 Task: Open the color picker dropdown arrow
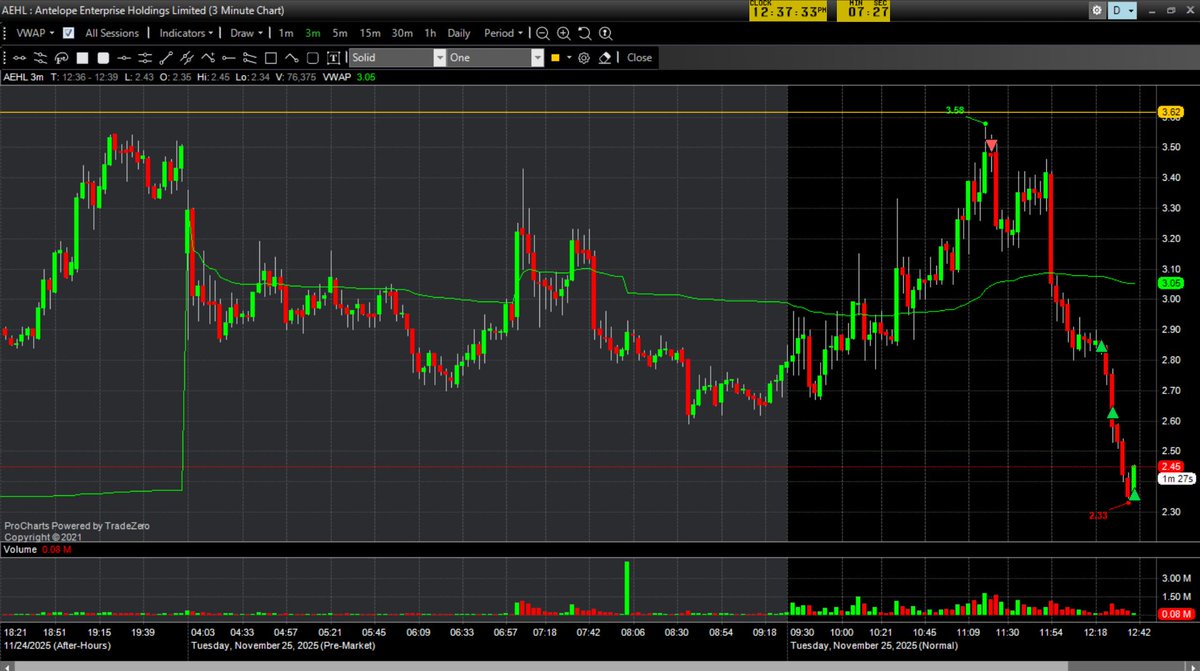click(569, 58)
